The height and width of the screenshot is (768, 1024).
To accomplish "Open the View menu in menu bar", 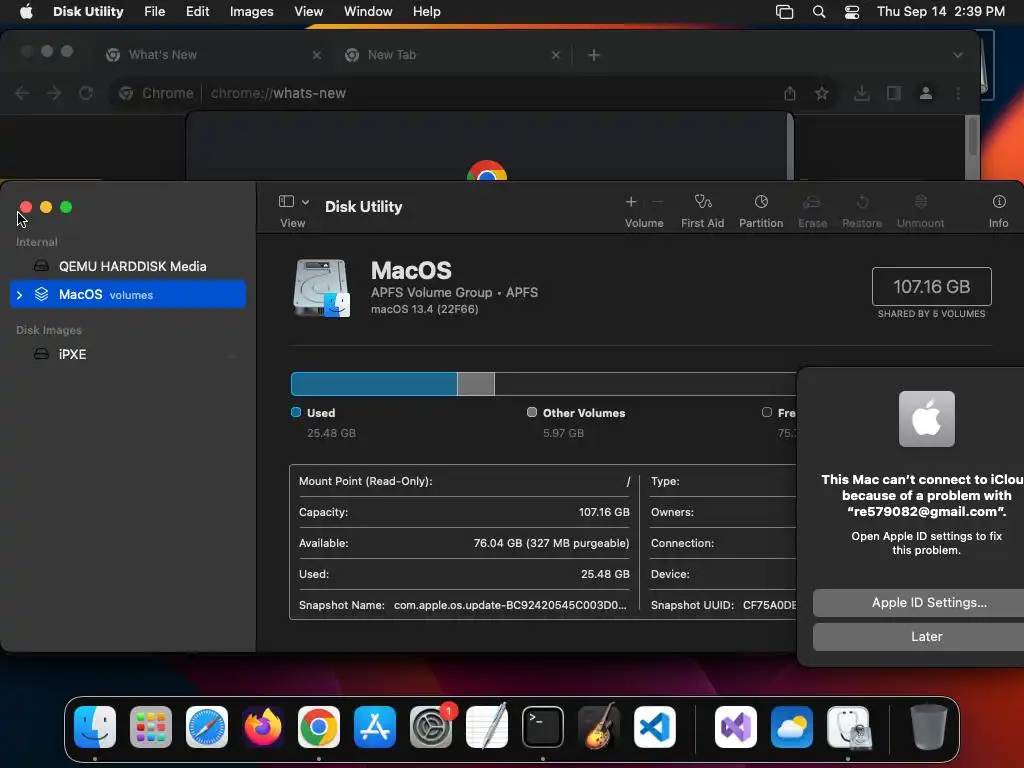I will coord(308,12).
